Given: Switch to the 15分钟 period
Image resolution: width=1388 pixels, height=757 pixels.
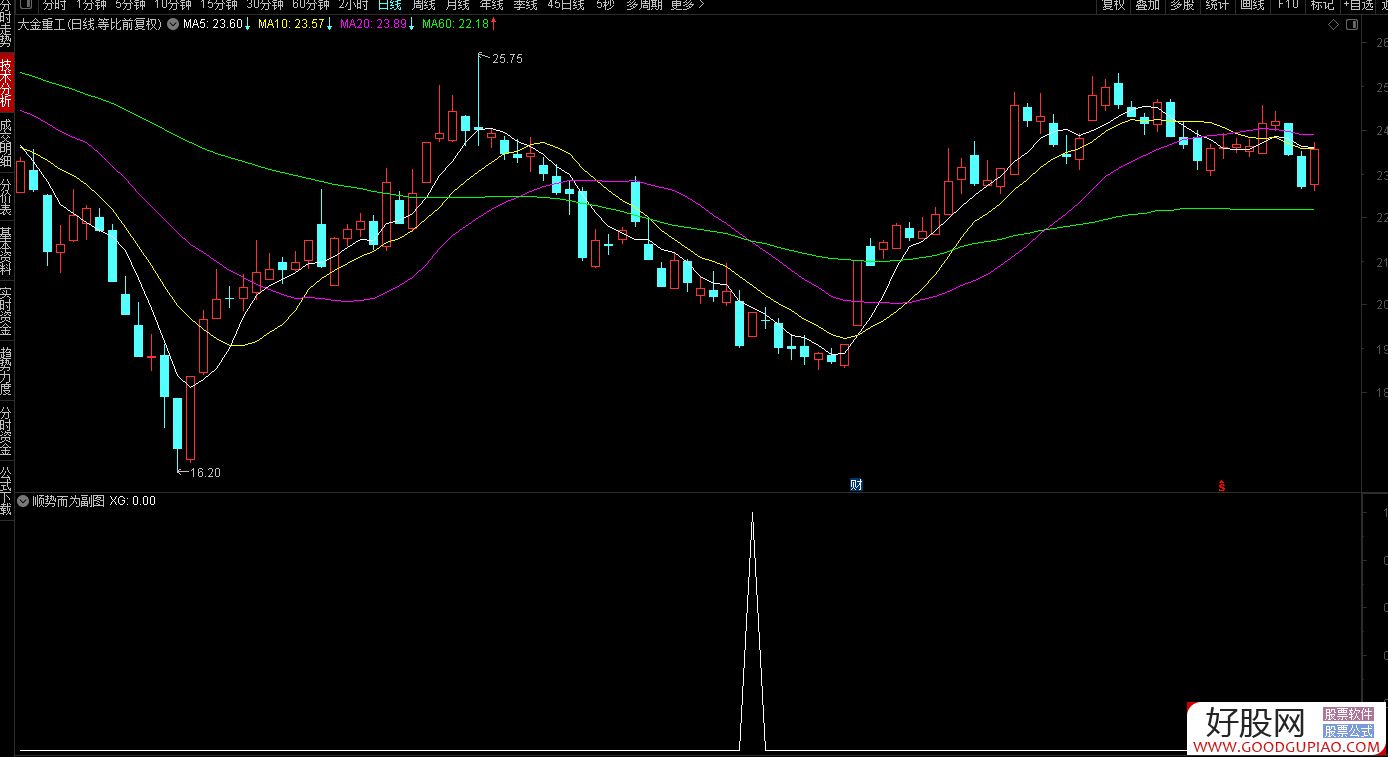Looking at the screenshot, I should pos(219,5).
